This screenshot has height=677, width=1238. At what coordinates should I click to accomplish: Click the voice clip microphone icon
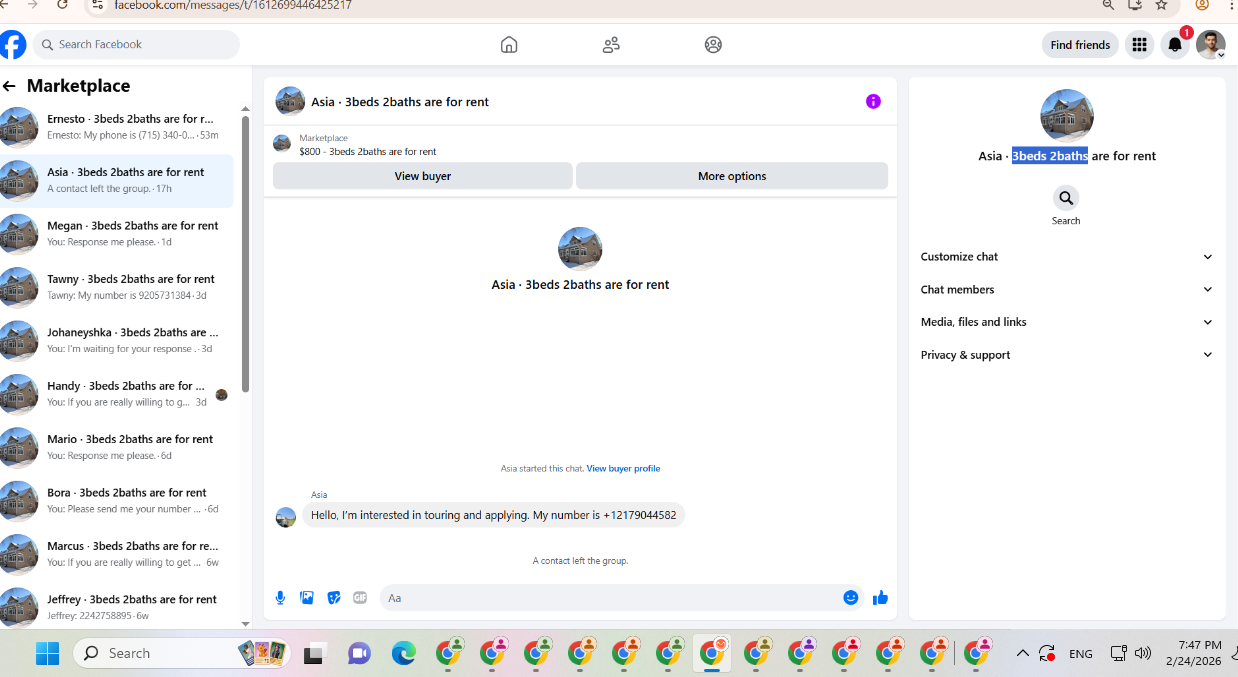pos(280,598)
